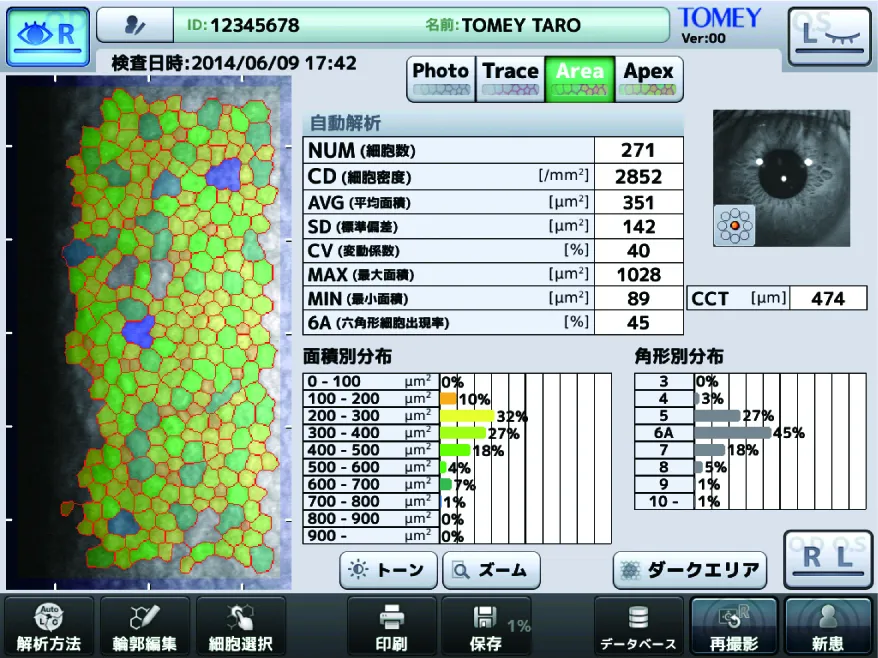
Task: Click the fixation target position icon
Action: [734, 225]
